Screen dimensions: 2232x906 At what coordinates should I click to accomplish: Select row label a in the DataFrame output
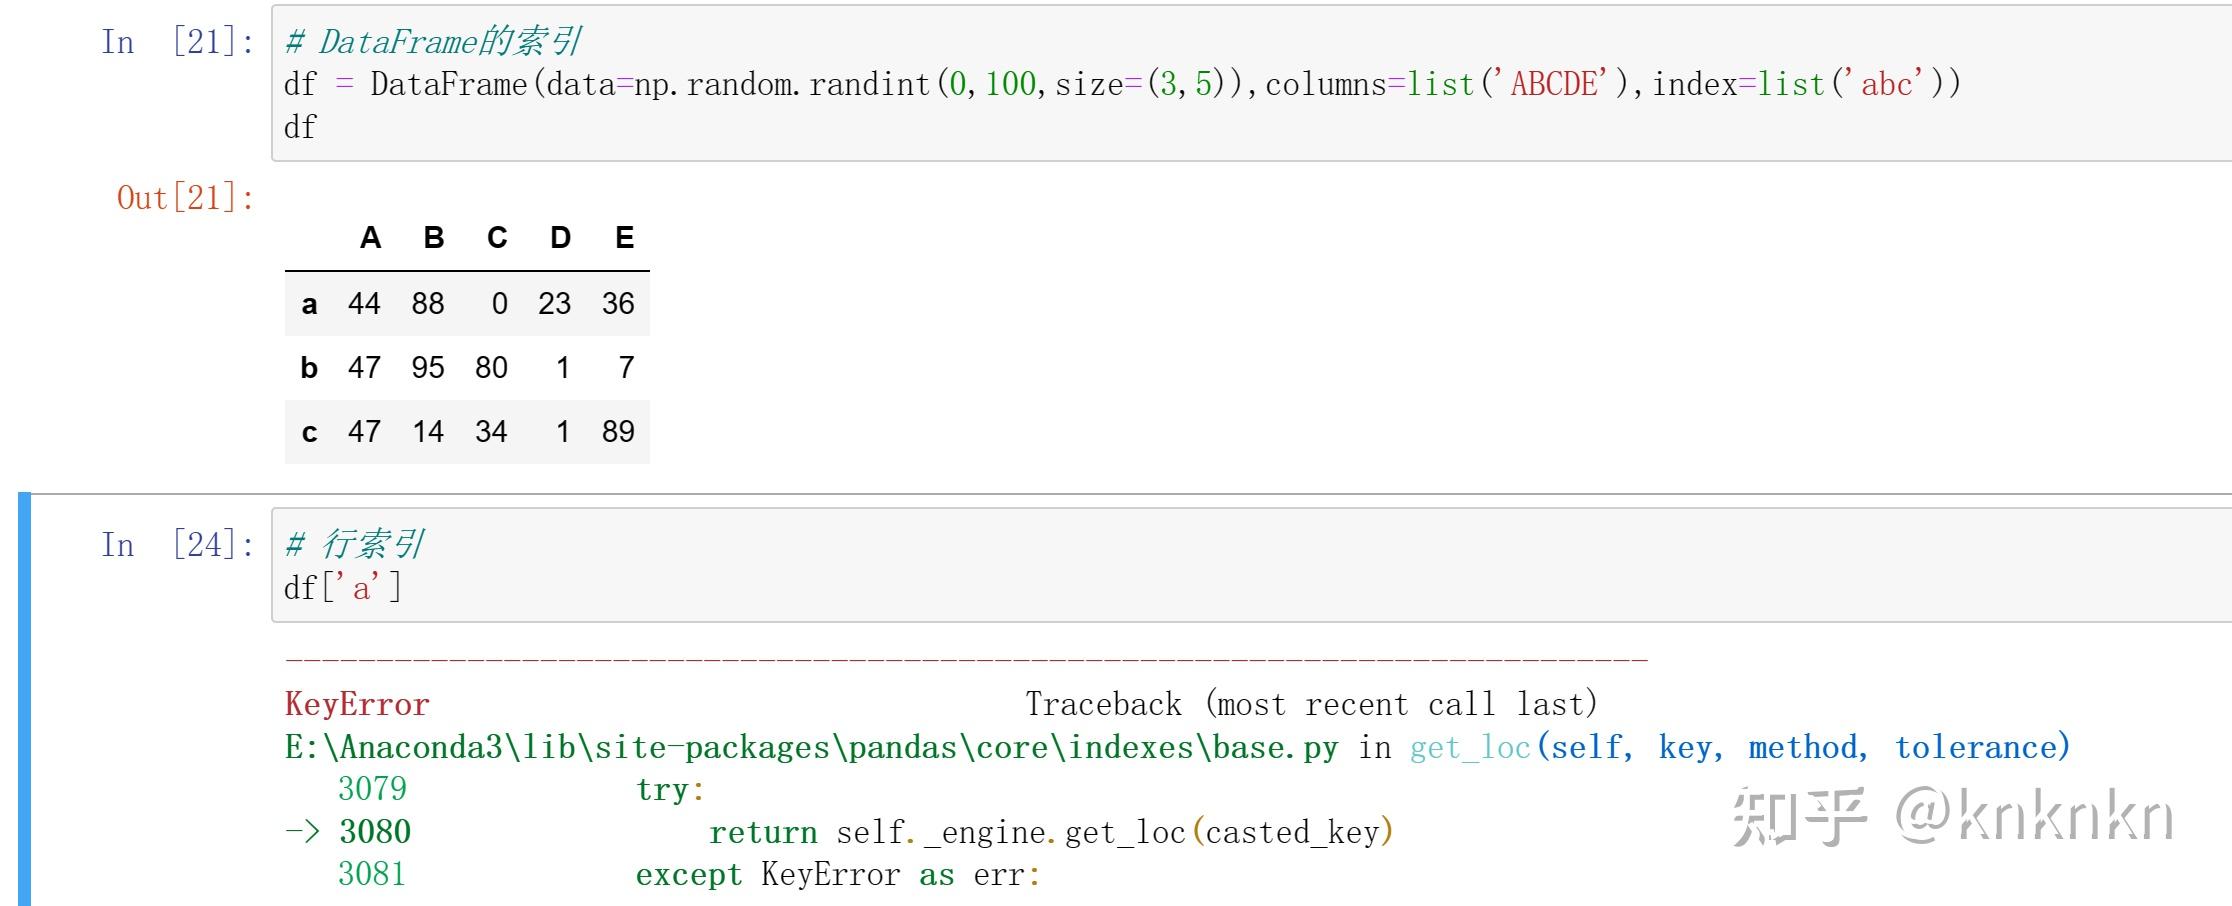pos(309,303)
